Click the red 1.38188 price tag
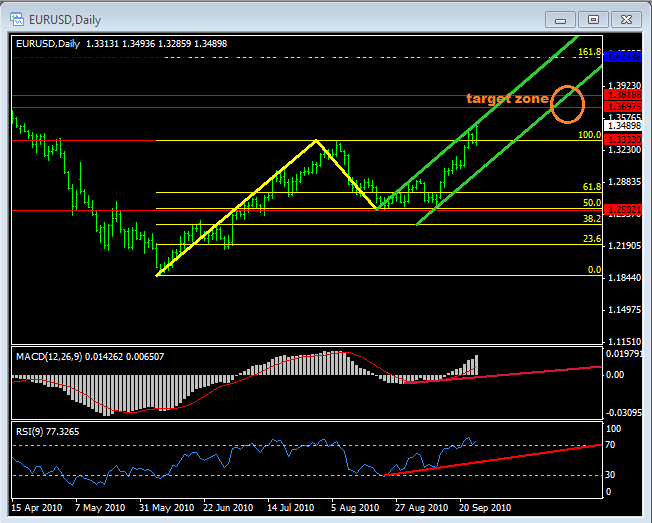The height and width of the screenshot is (523, 652). click(x=622, y=95)
